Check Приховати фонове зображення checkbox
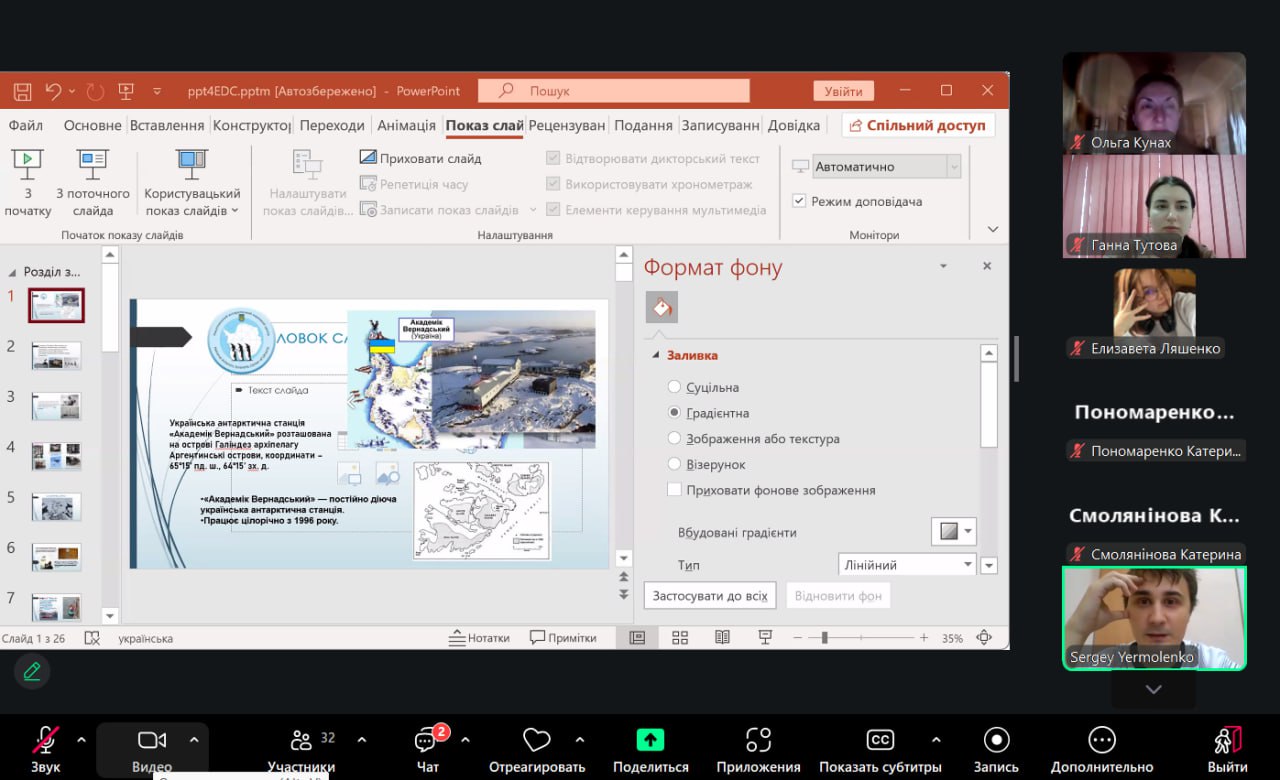The height and width of the screenshot is (780, 1280). (674, 490)
